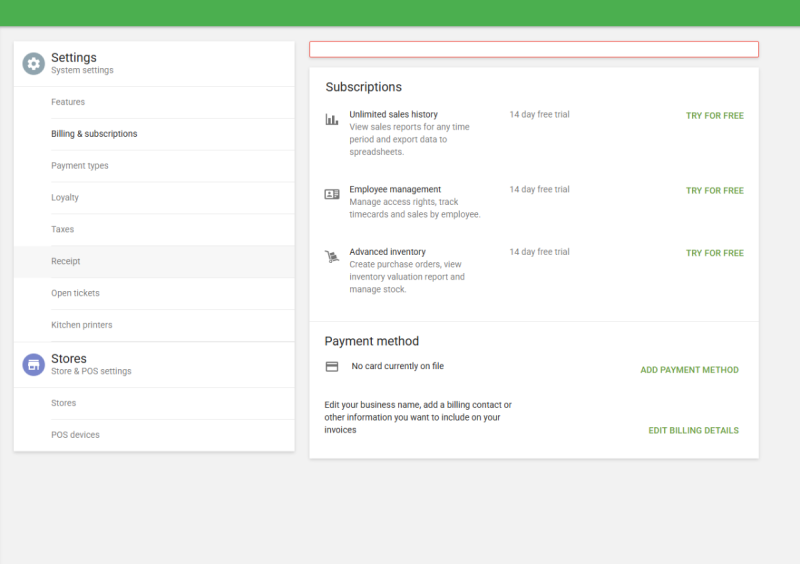Viewport: 800px width, 564px height.
Task: Select Receipt in the sidebar
Action: (66, 262)
